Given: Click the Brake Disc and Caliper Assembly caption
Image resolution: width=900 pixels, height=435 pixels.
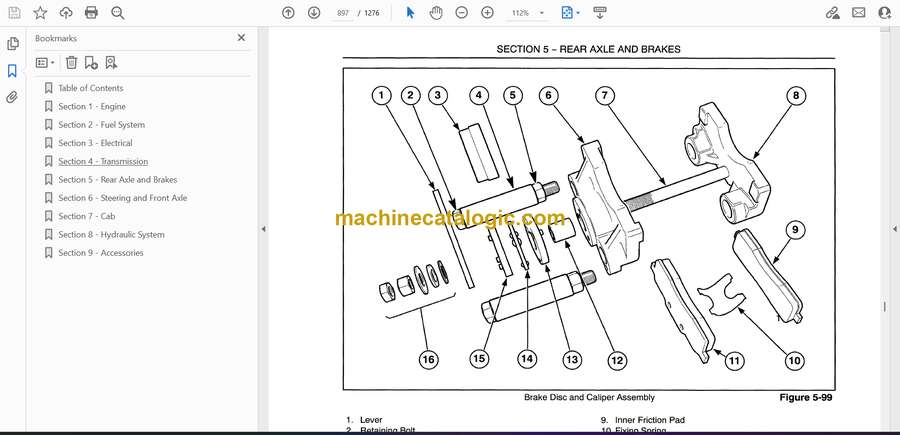Looking at the screenshot, I should coord(589,397).
